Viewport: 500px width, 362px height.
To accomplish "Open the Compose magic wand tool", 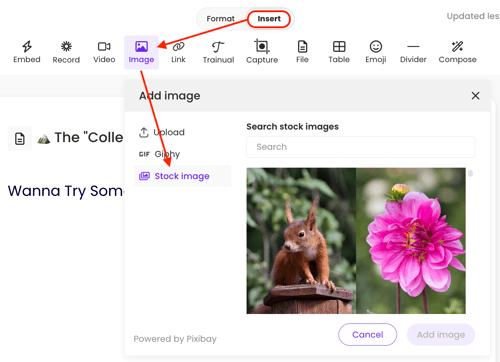I will coord(457,52).
